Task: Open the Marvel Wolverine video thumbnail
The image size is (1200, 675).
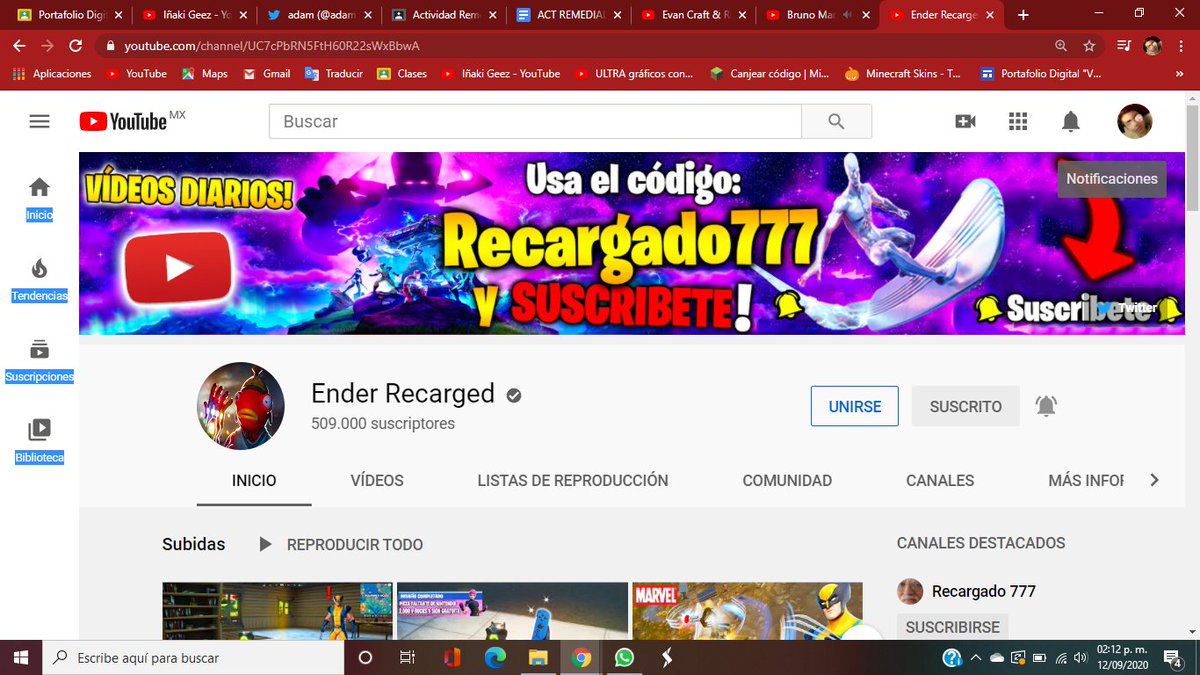Action: coord(747,610)
